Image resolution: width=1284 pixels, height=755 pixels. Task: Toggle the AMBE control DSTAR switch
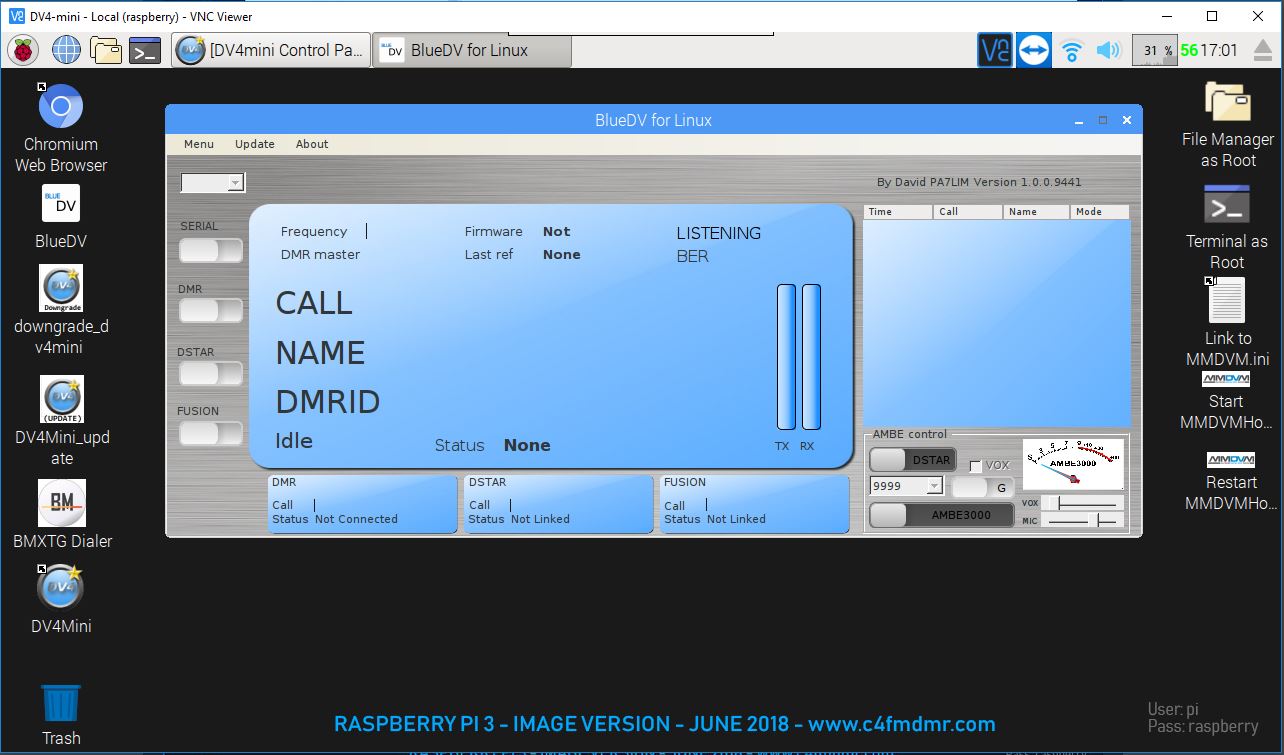point(912,460)
